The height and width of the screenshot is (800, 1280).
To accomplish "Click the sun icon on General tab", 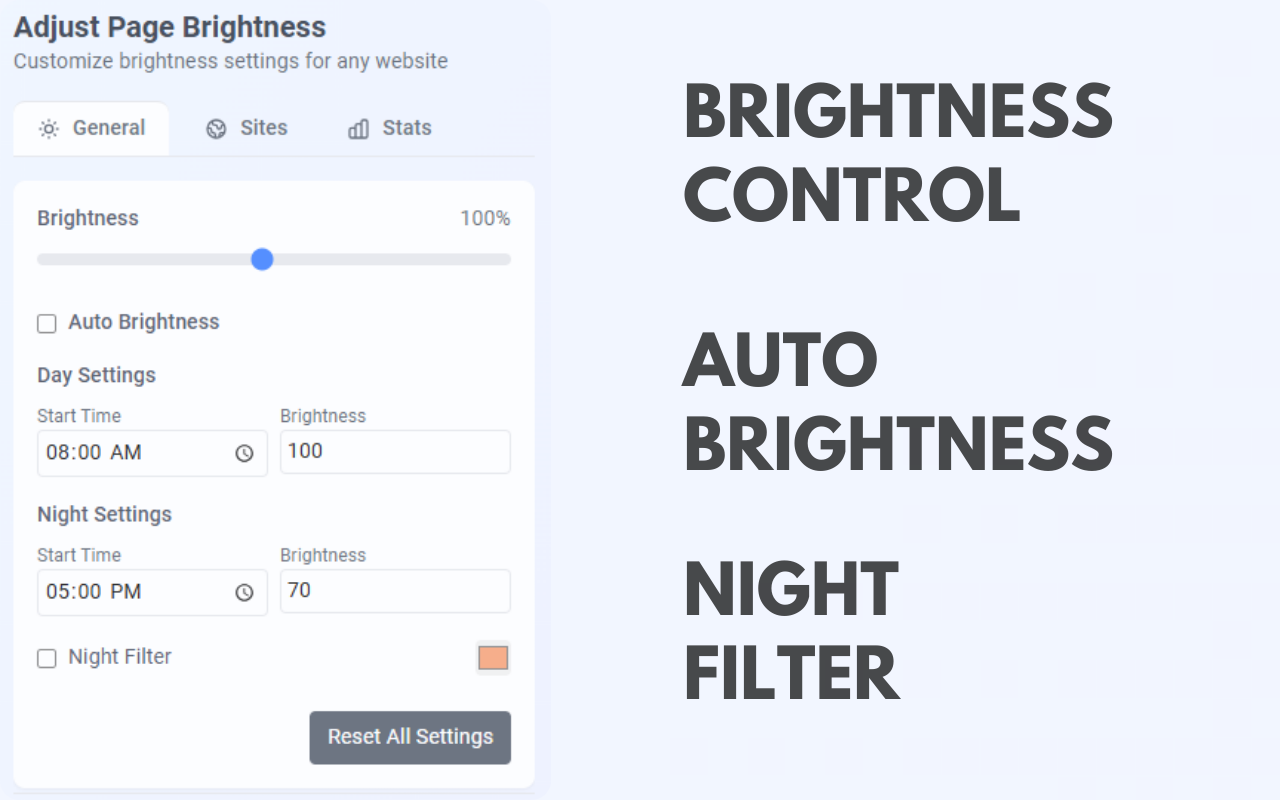I will pyautogui.click(x=49, y=129).
